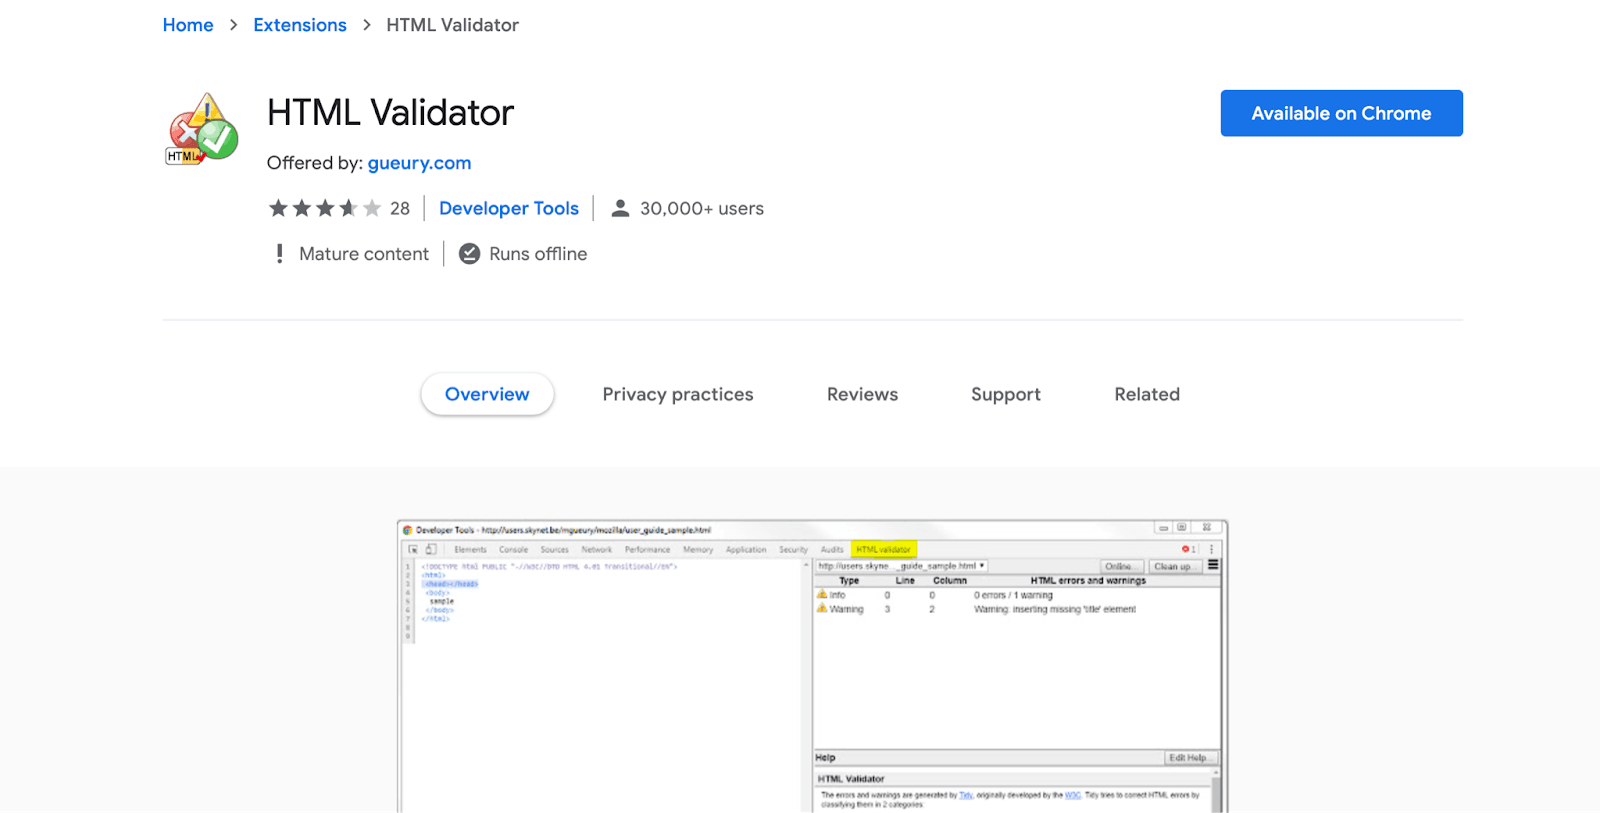Click the Available on Chrome button
The image size is (1600, 813).
point(1341,113)
